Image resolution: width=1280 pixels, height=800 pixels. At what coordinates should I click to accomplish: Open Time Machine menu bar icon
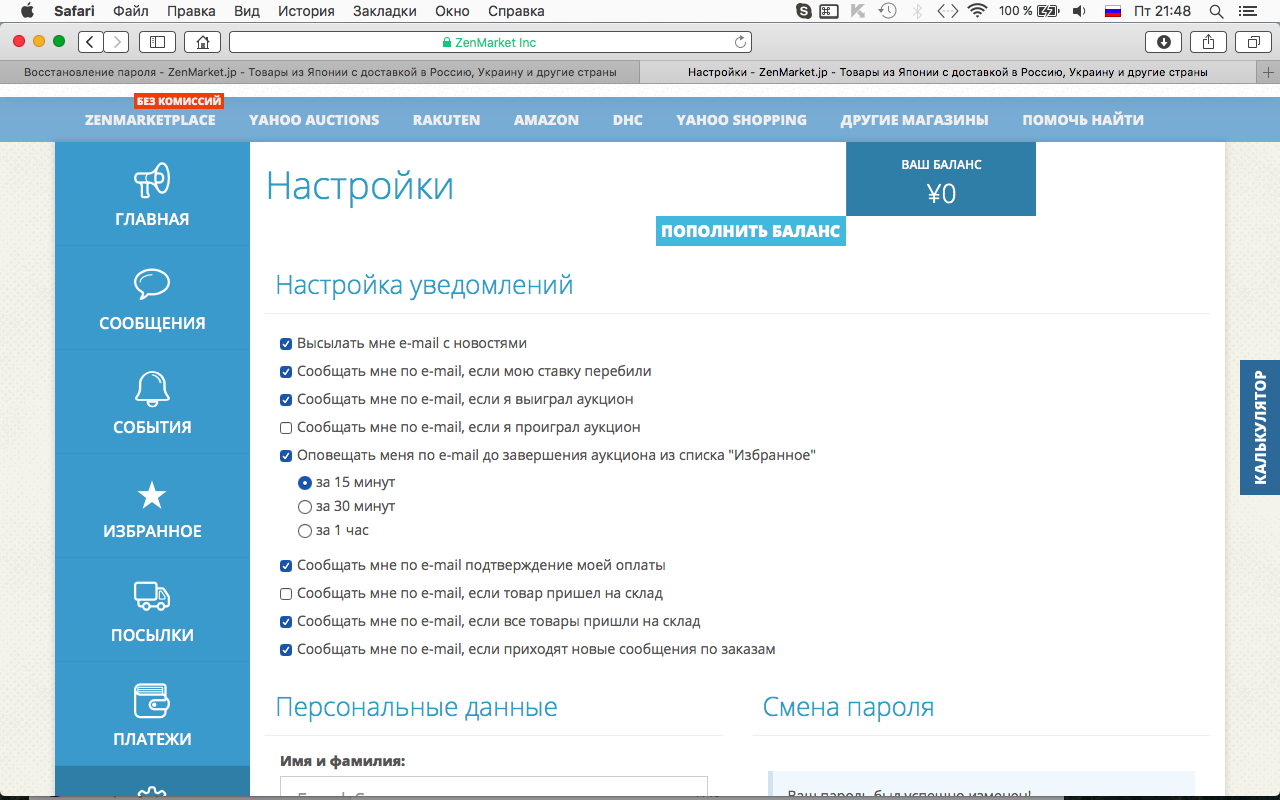point(887,11)
